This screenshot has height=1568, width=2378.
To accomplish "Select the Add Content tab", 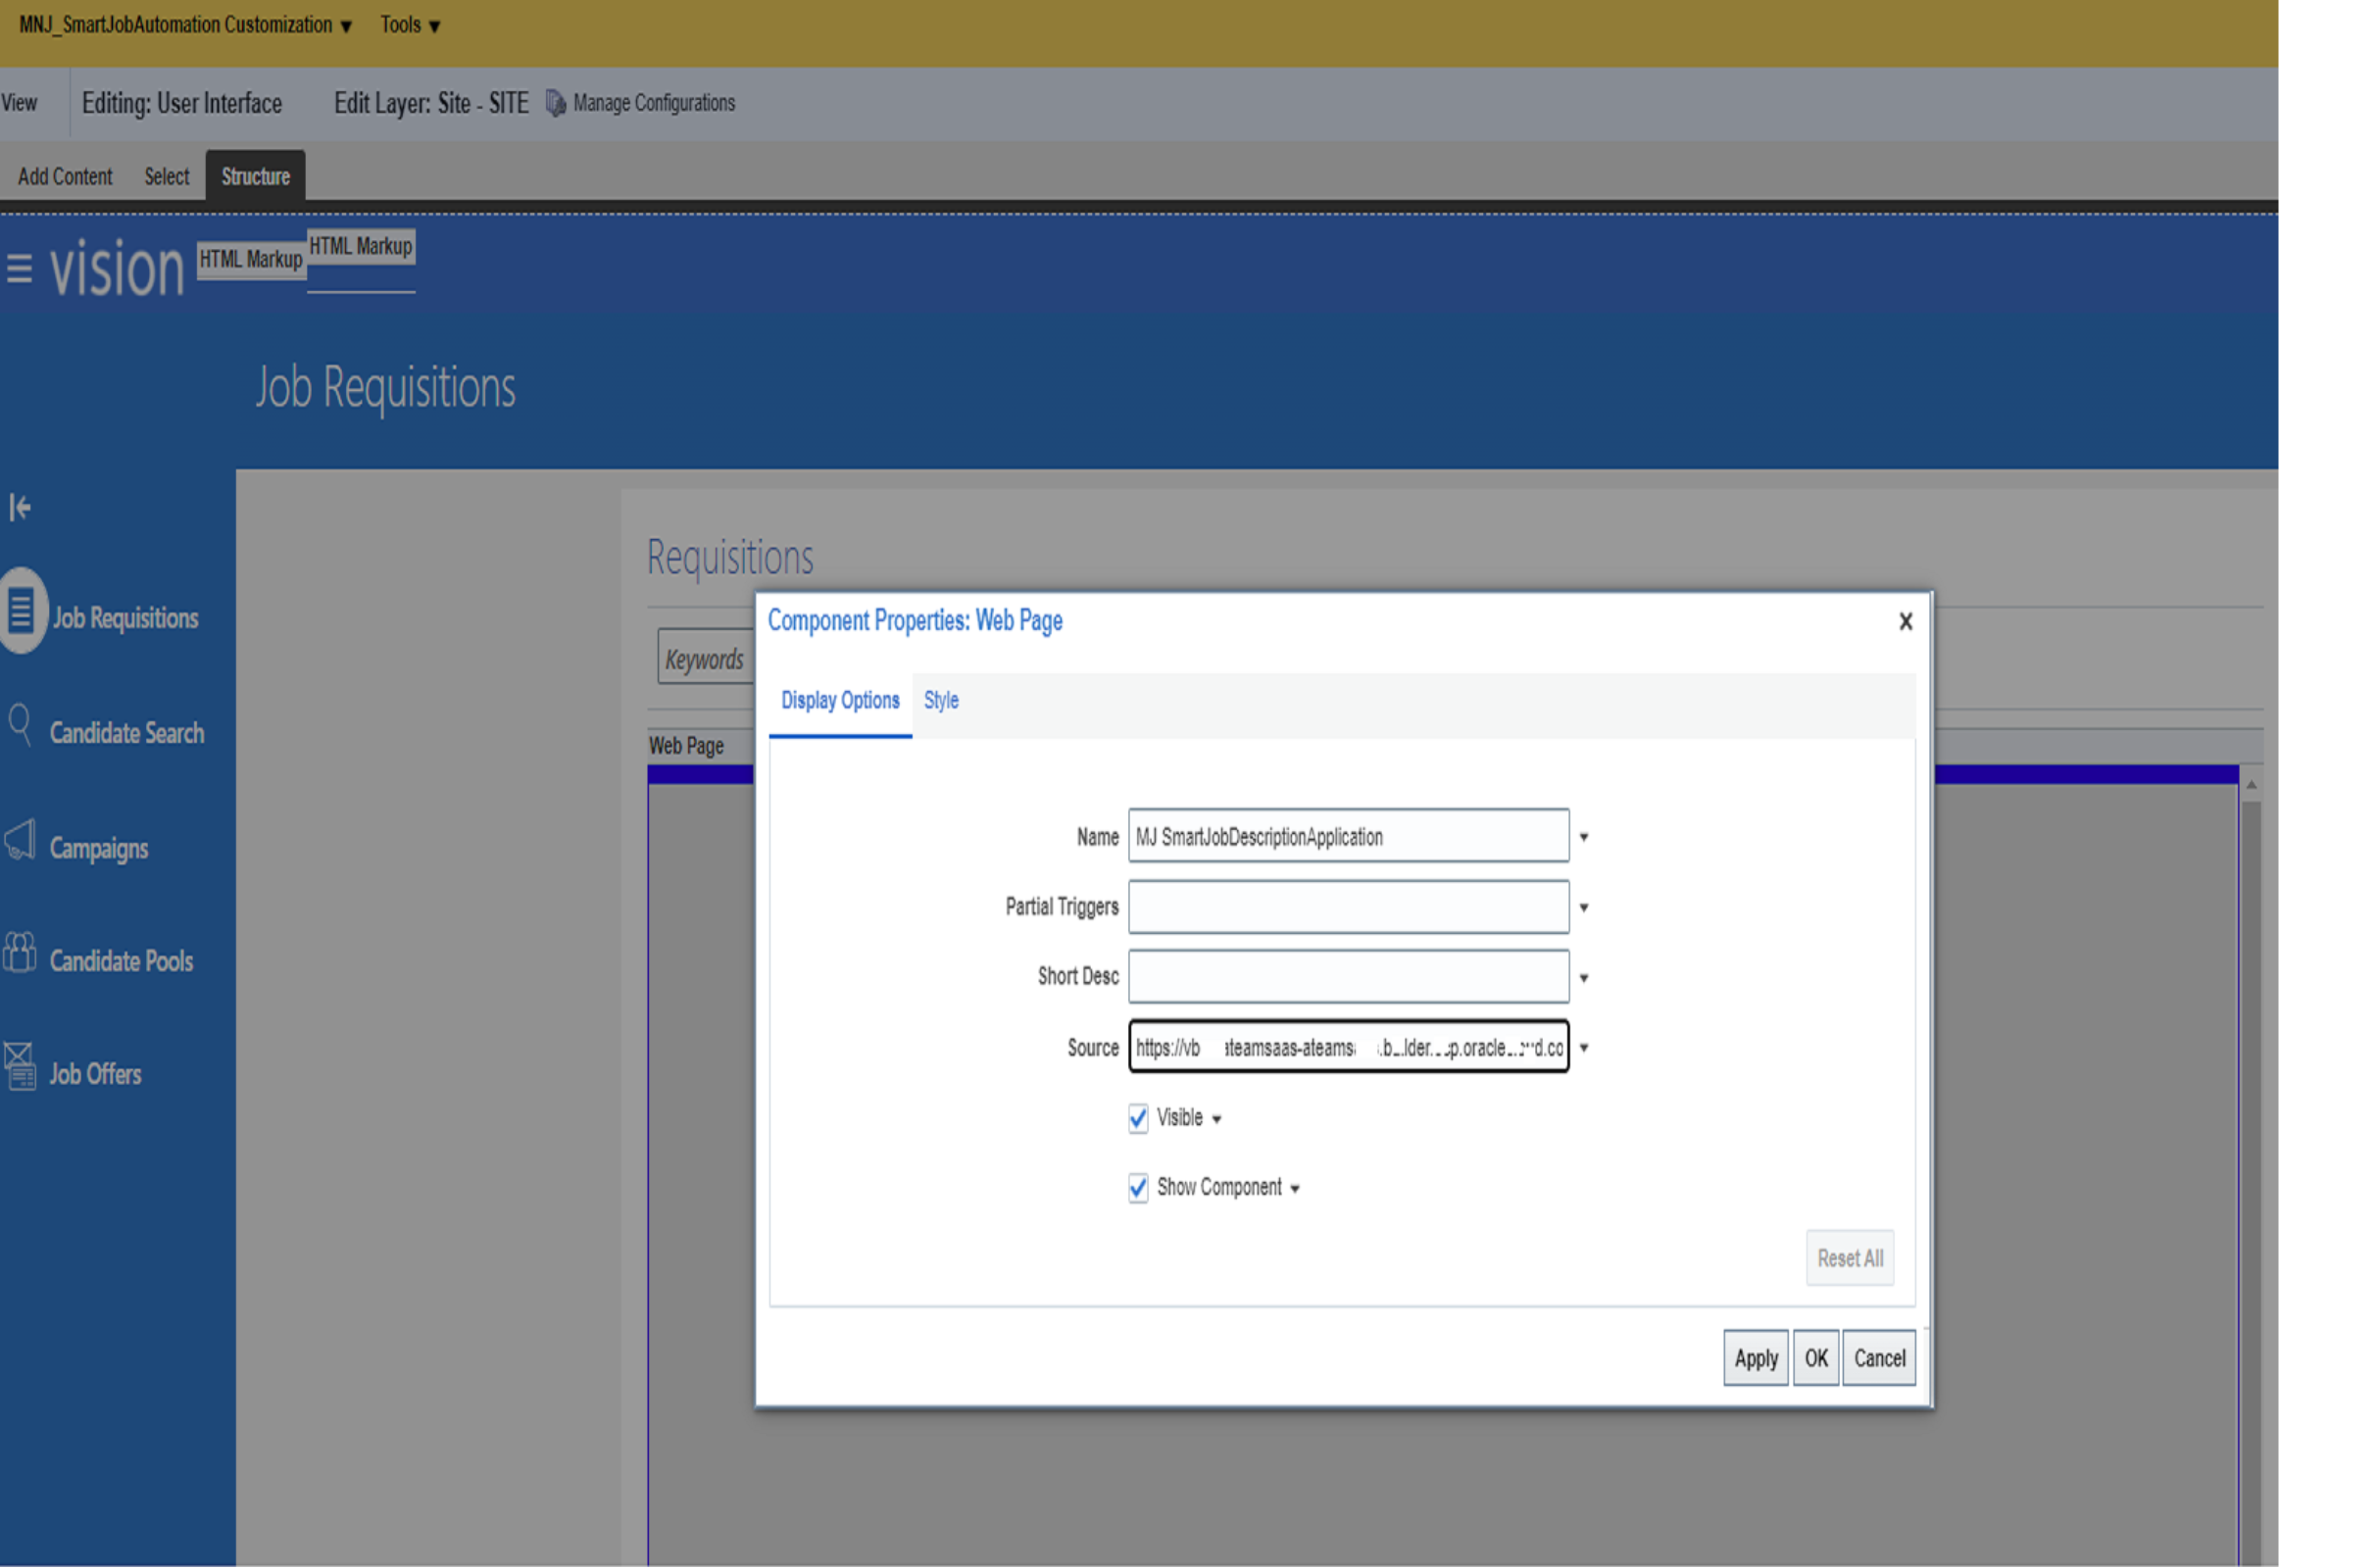I will coord(65,177).
